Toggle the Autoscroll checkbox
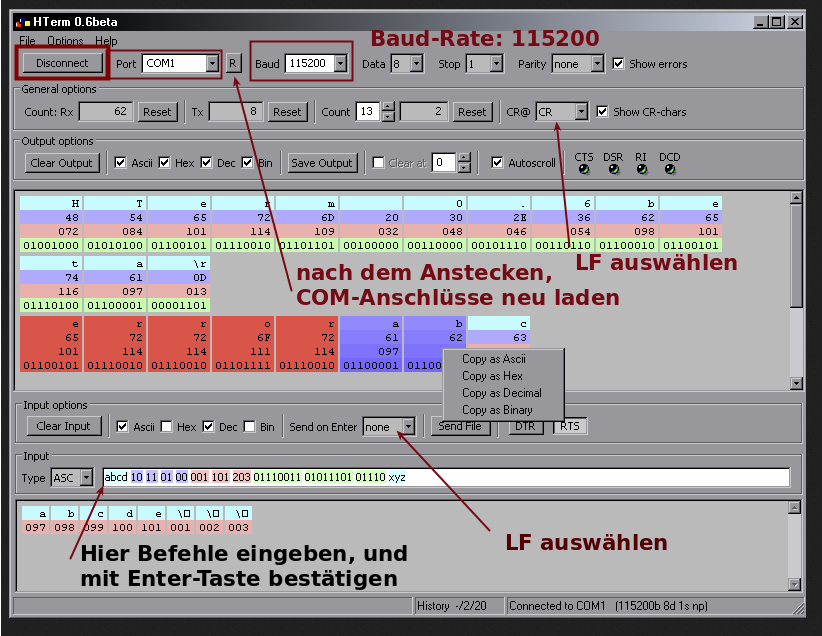 pos(497,162)
